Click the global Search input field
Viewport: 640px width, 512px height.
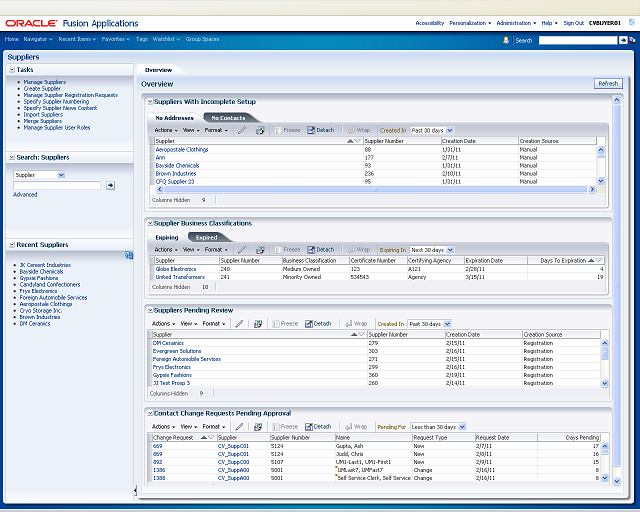(x=578, y=40)
